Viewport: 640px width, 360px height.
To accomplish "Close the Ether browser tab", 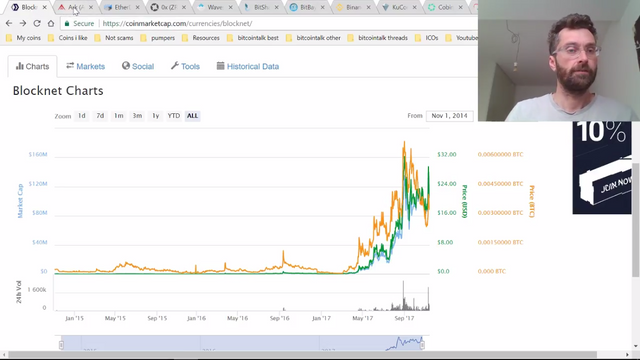I will pos(137,7).
